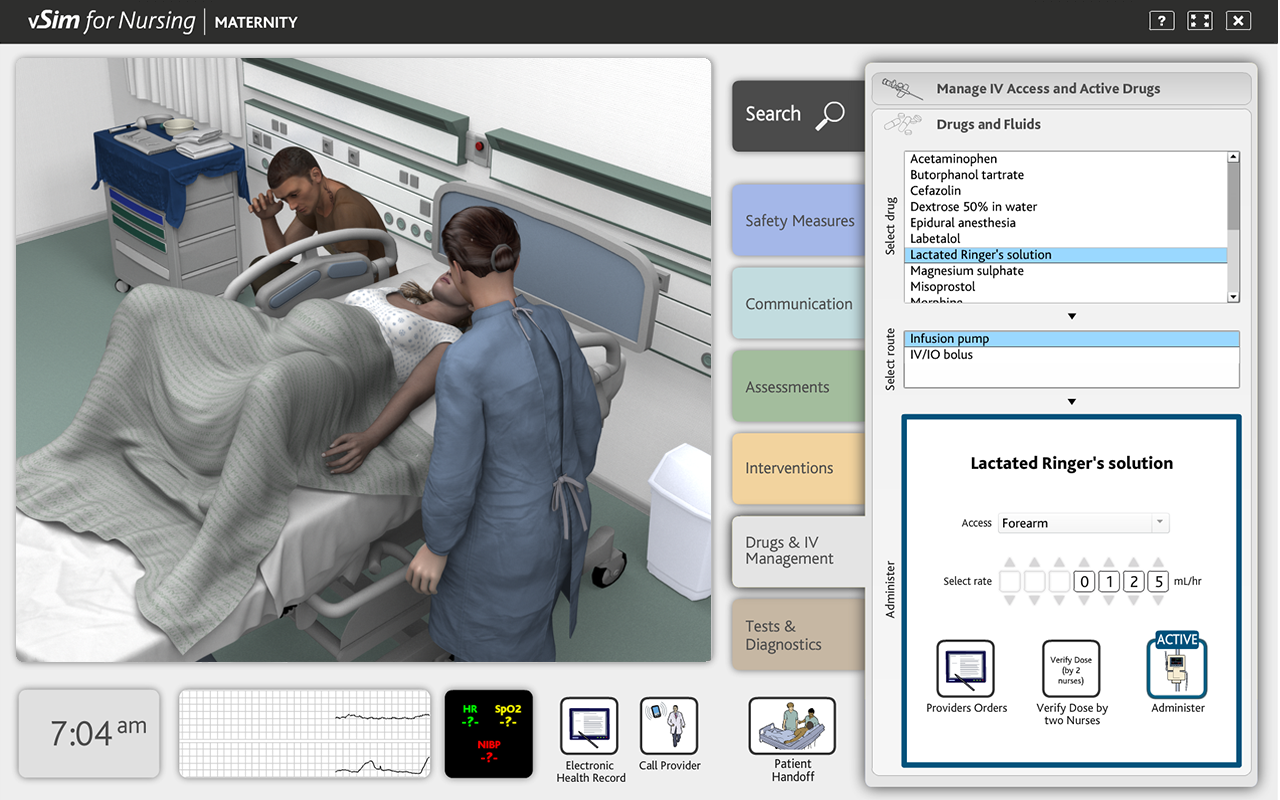The height and width of the screenshot is (800, 1280).
Task: Expand the arrow below the drug list
Action: tap(1071, 315)
